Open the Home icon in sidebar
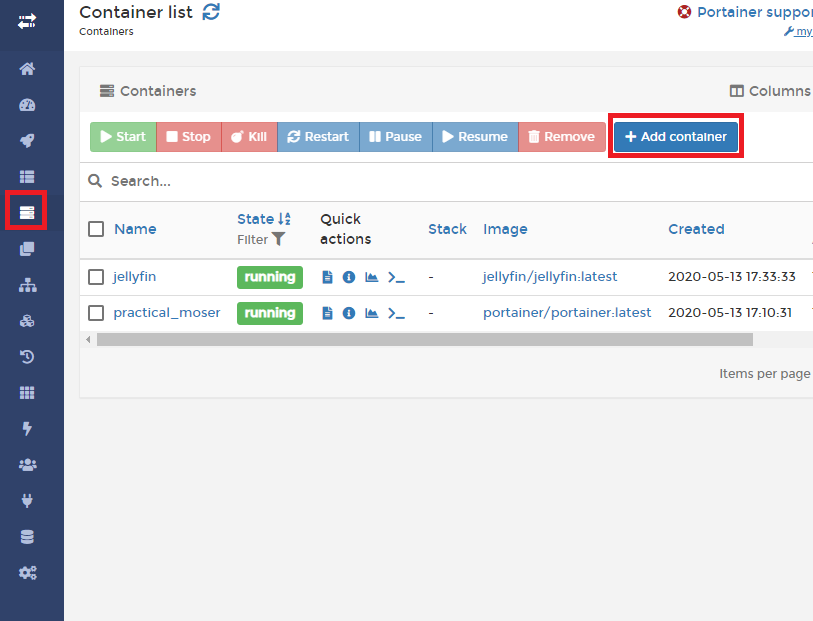Image resolution: width=813 pixels, height=621 pixels. [27, 68]
